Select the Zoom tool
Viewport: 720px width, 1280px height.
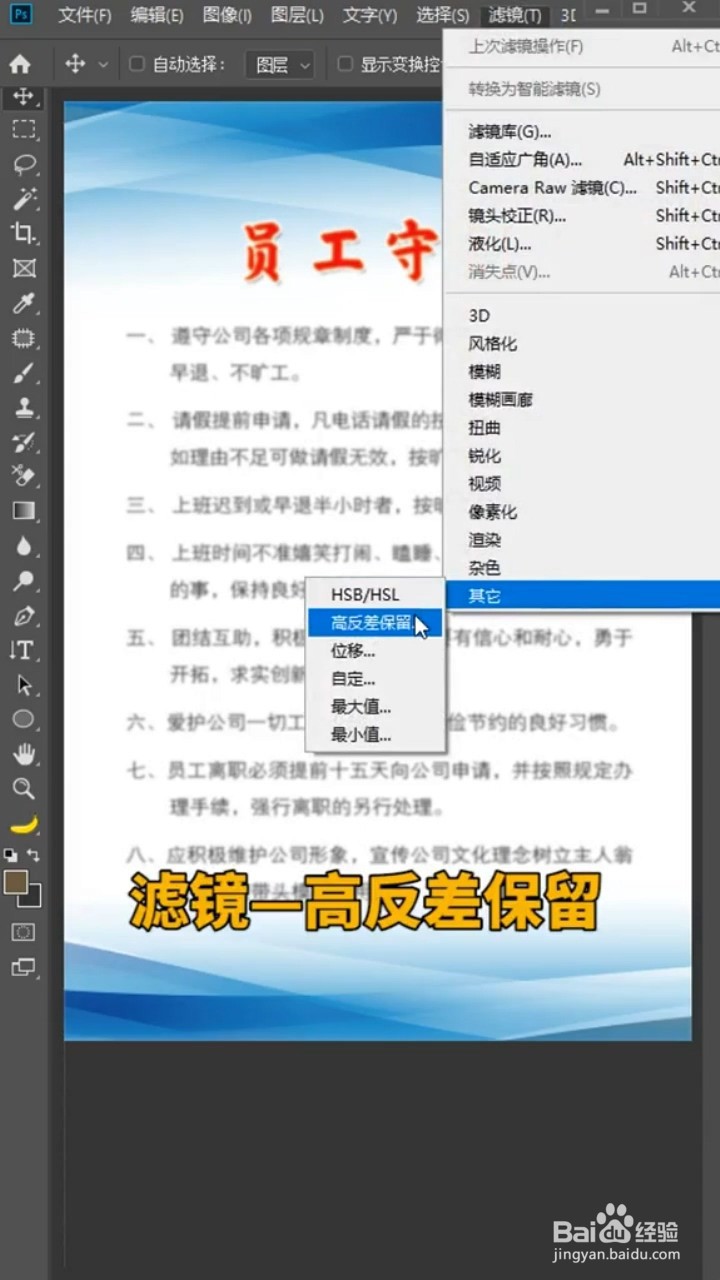(24, 789)
